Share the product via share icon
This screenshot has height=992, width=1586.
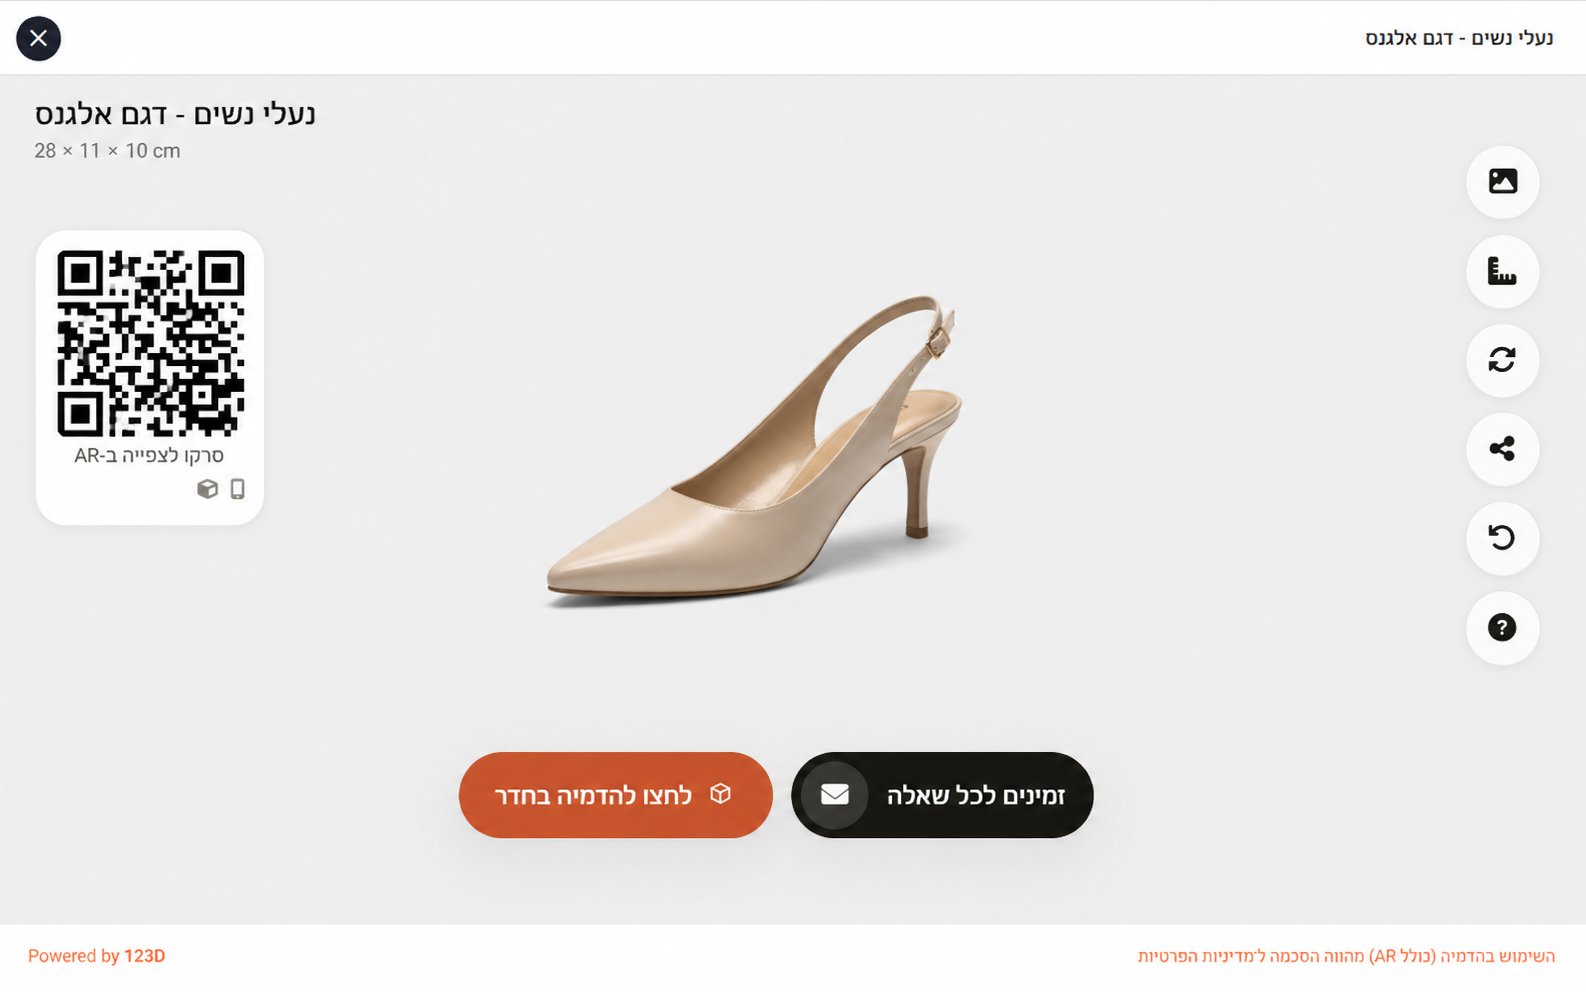coord(1502,449)
